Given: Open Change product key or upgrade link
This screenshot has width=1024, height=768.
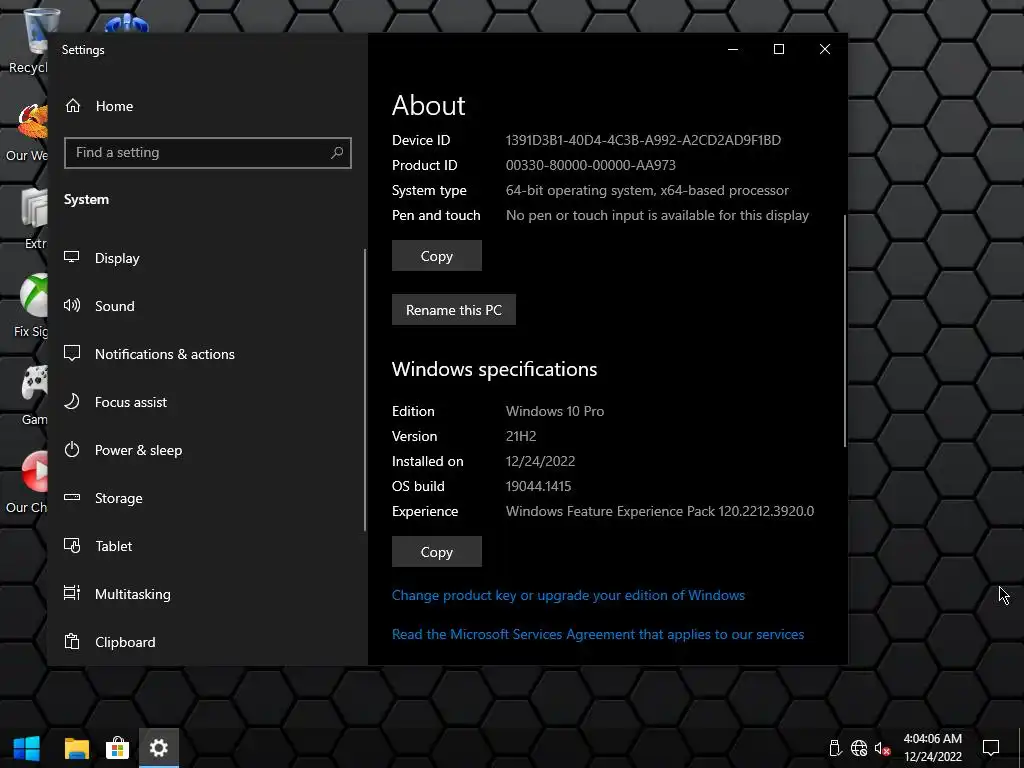Looking at the screenshot, I should pos(568,595).
